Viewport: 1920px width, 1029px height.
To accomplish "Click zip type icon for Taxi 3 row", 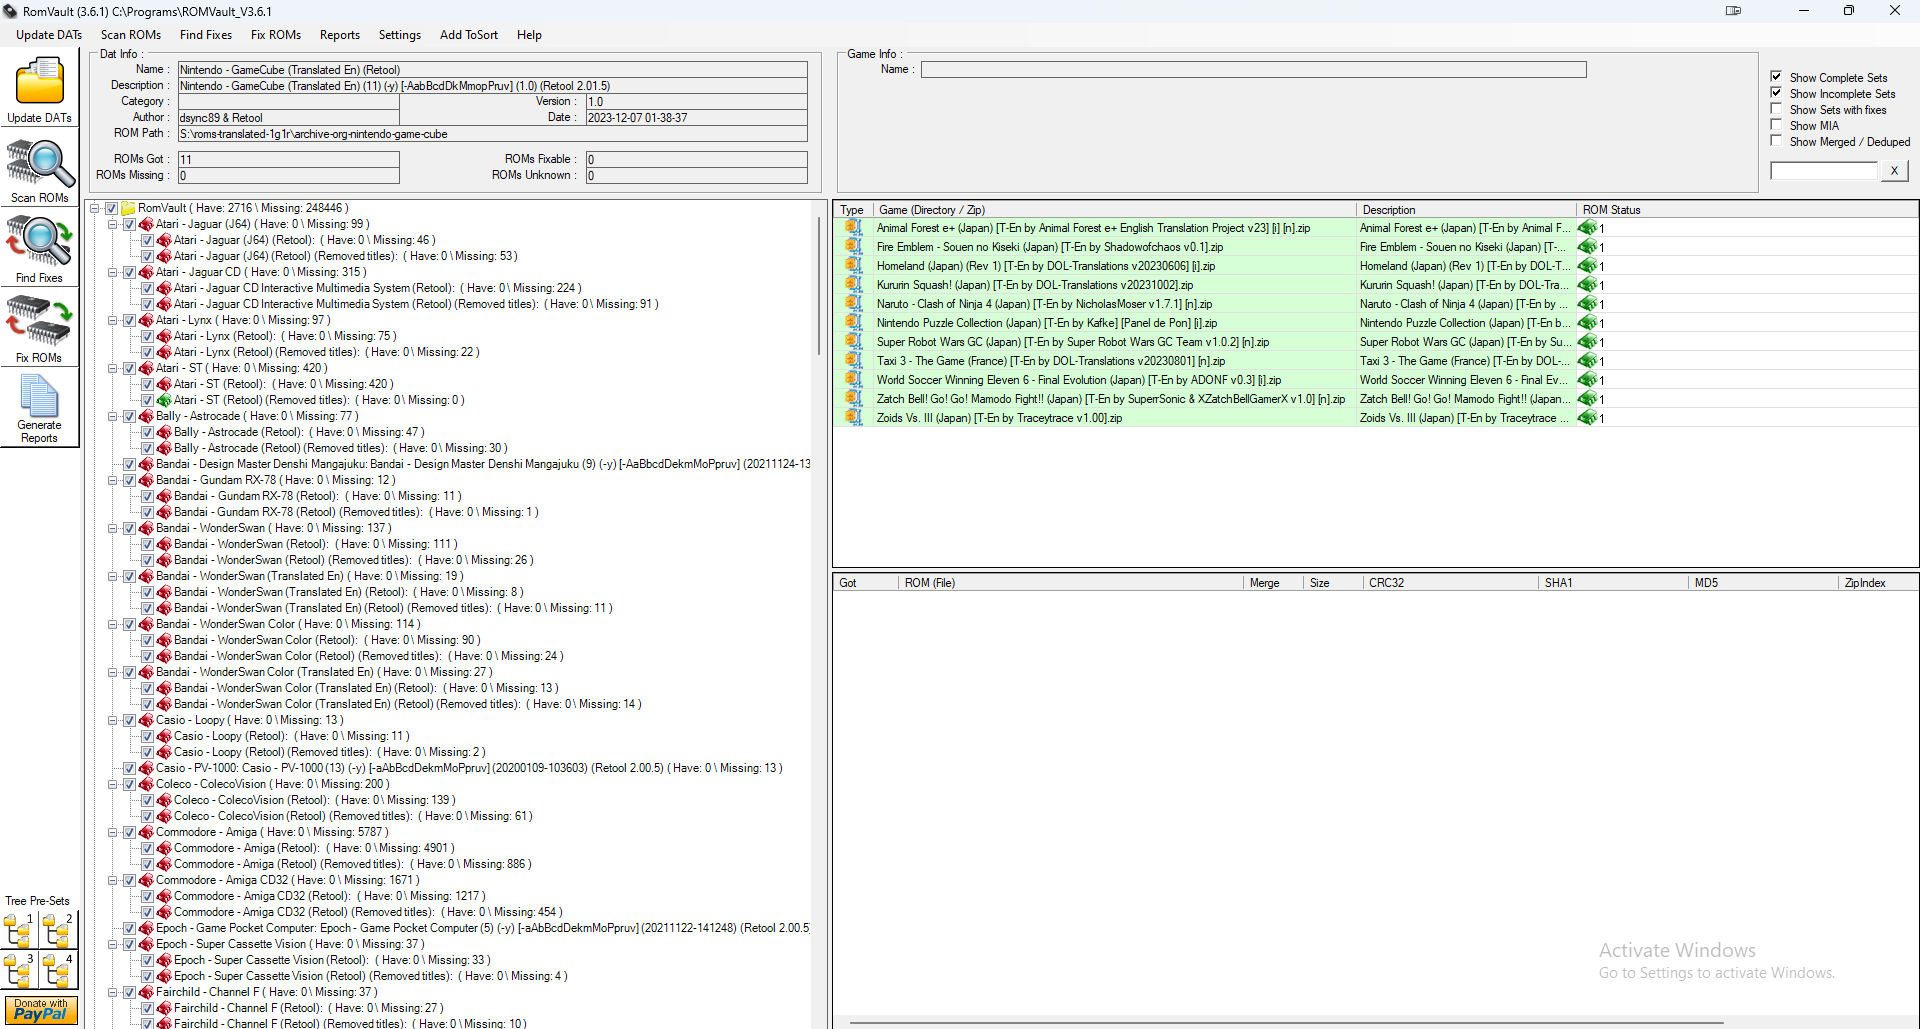I will [853, 360].
